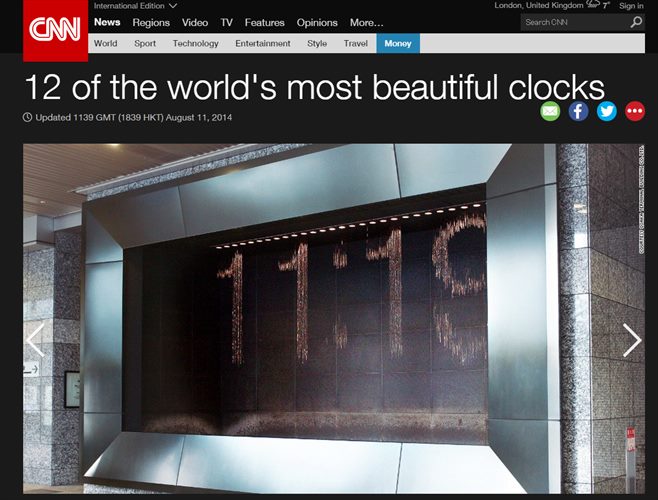Open the News section
The height and width of the screenshot is (500, 658).
[x=107, y=22]
